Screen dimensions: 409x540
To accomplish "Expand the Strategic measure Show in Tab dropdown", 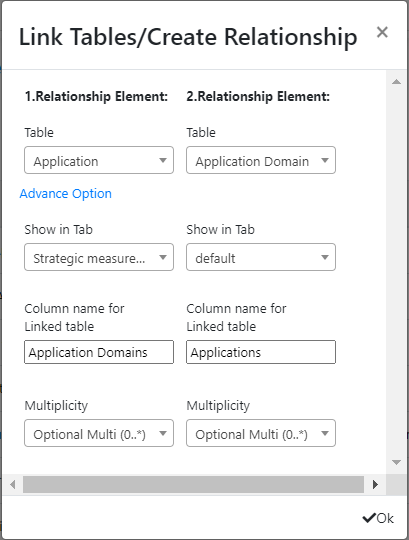I will click(x=99, y=257).
